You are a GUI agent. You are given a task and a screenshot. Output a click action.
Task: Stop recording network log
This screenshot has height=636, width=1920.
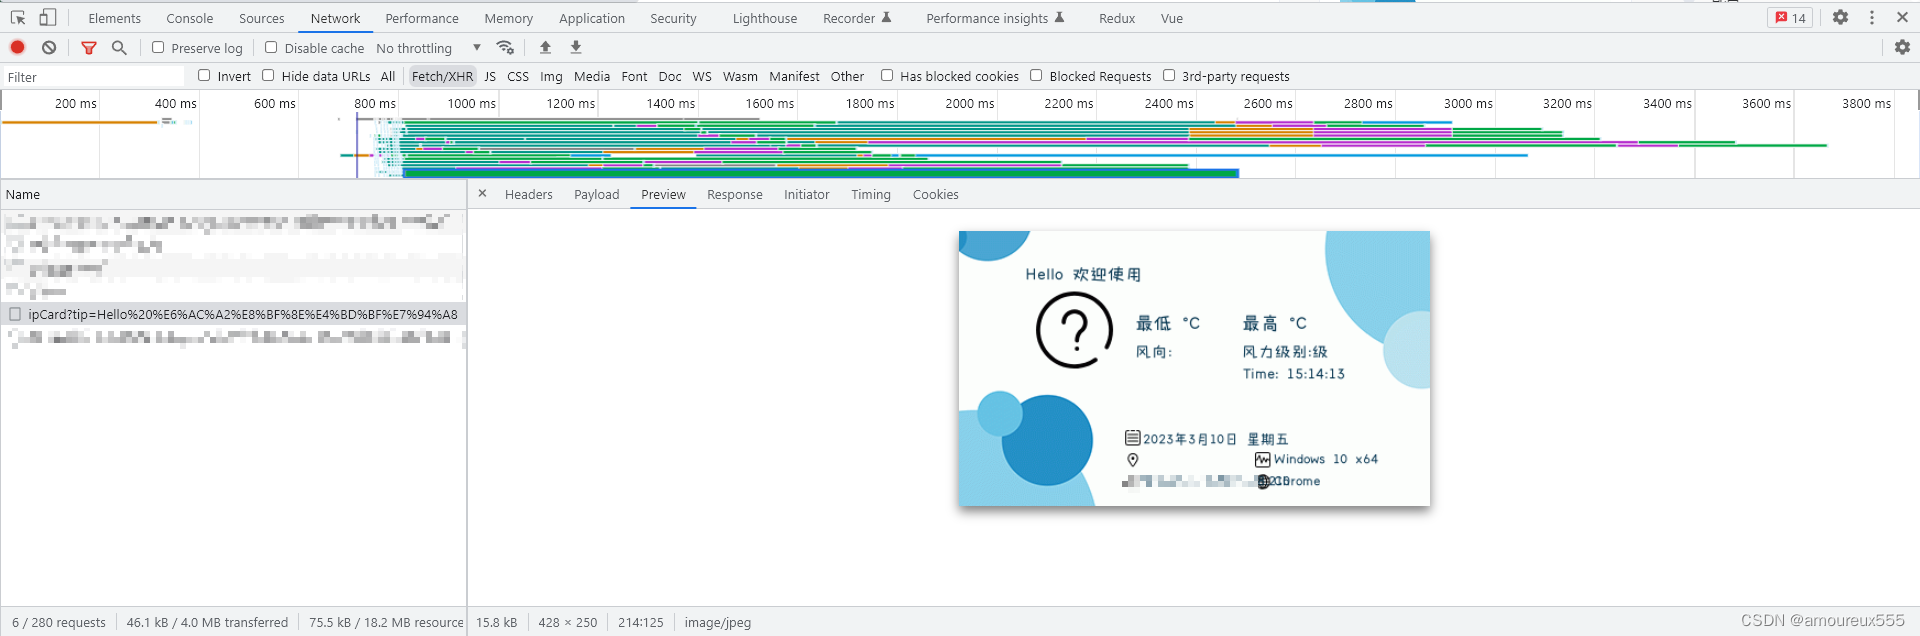coord(18,47)
